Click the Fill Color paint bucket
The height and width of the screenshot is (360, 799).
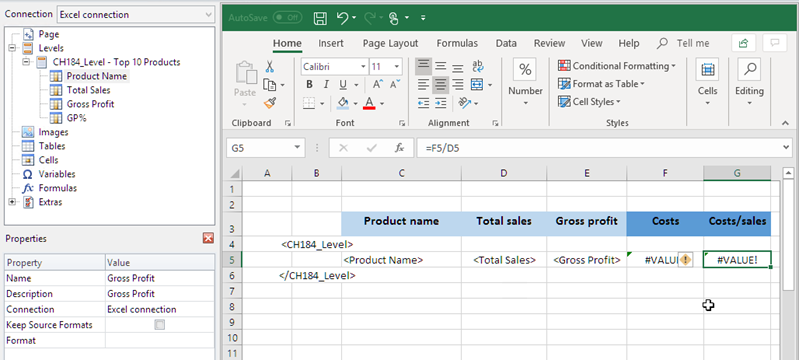[343, 104]
